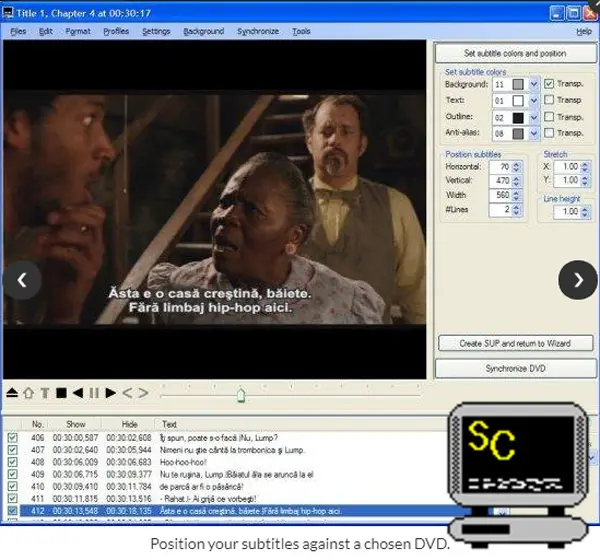Adjust Stretch X stepper
Image resolution: width=600 pixels, height=560 pixels.
point(584,167)
